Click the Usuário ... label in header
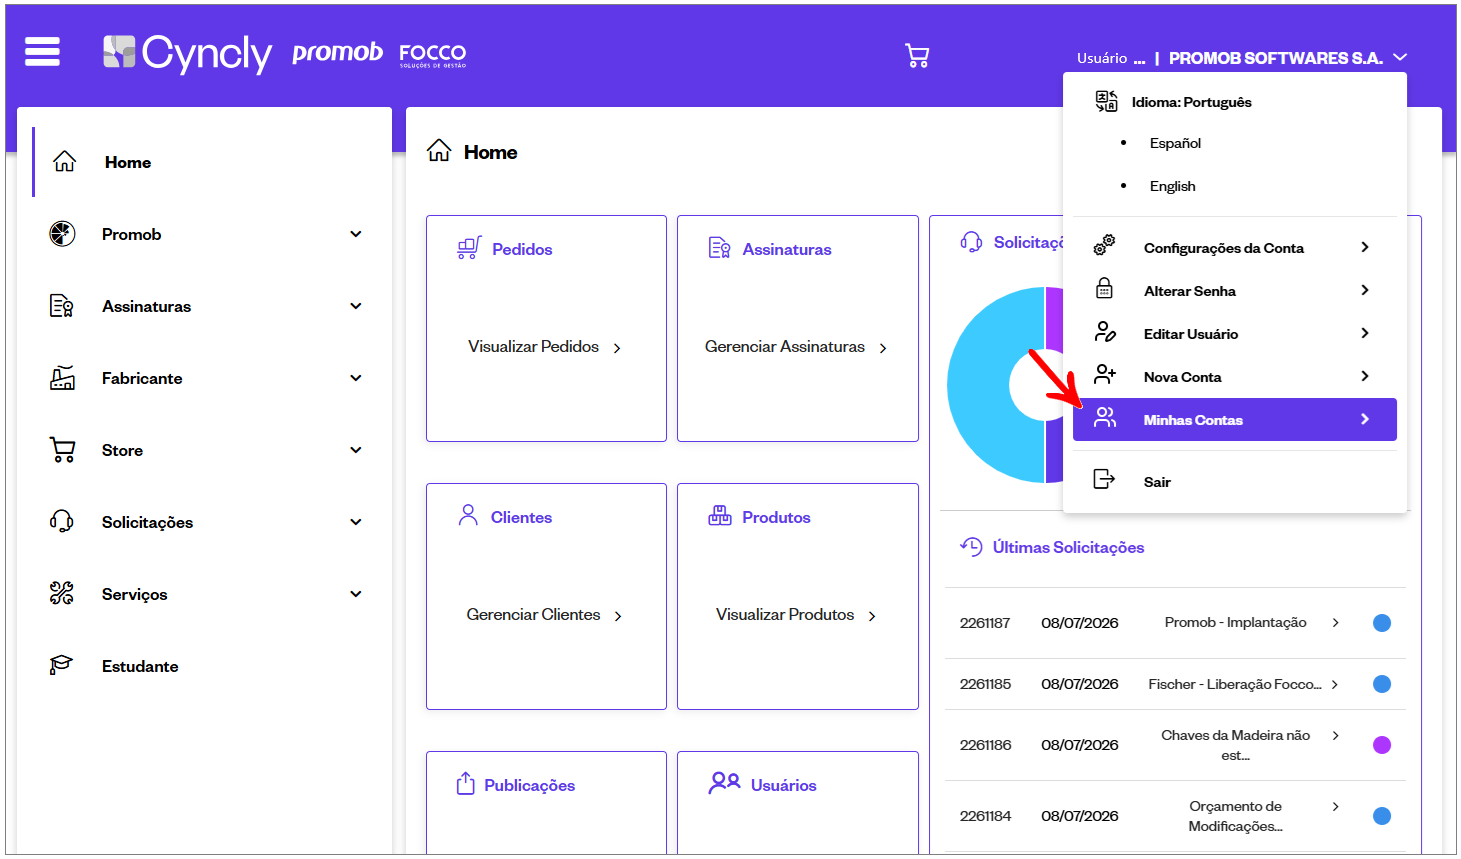 coord(1111,58)
